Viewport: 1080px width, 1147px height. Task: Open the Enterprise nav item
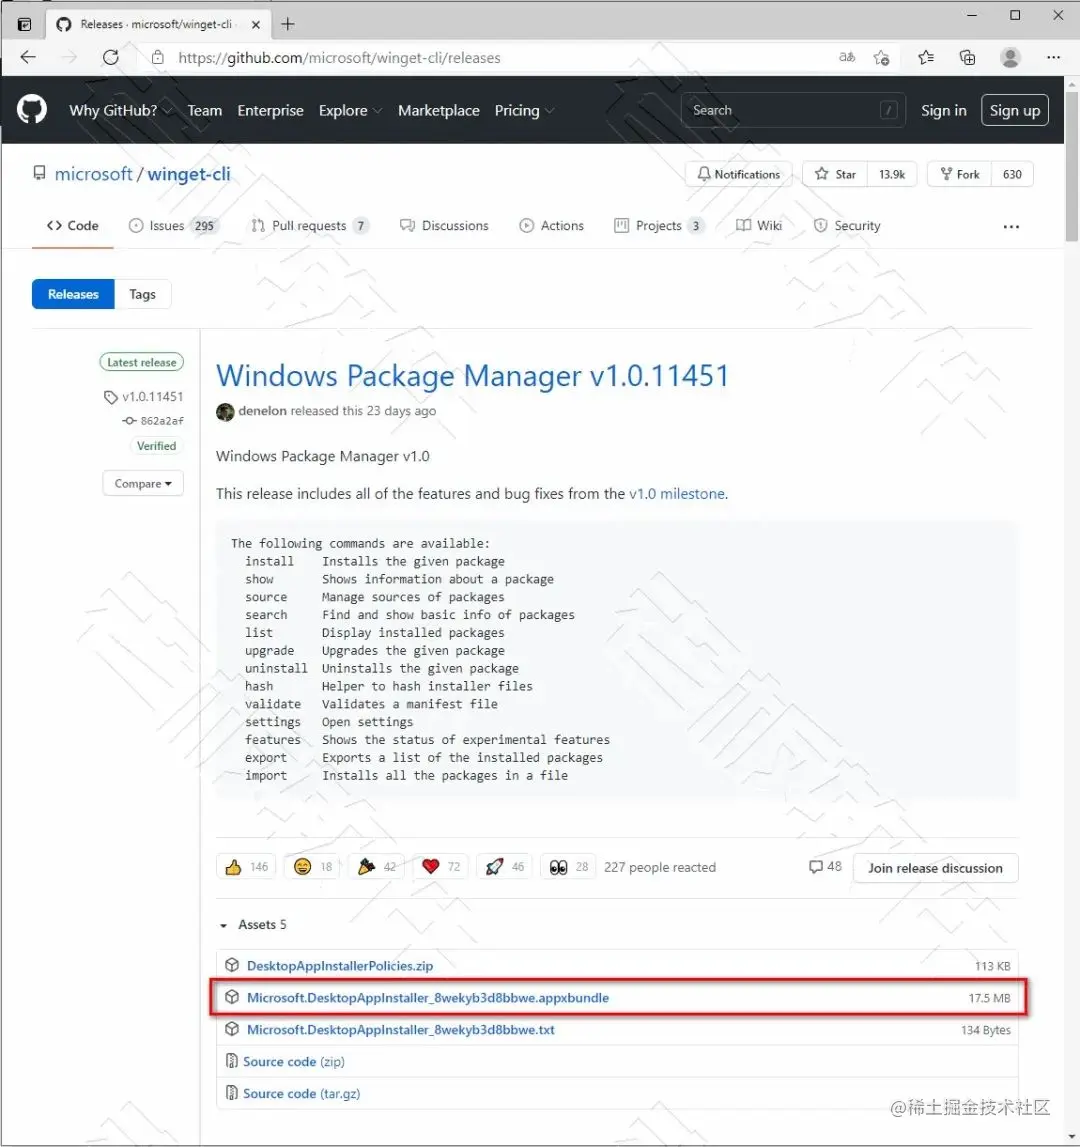(270, 110)
